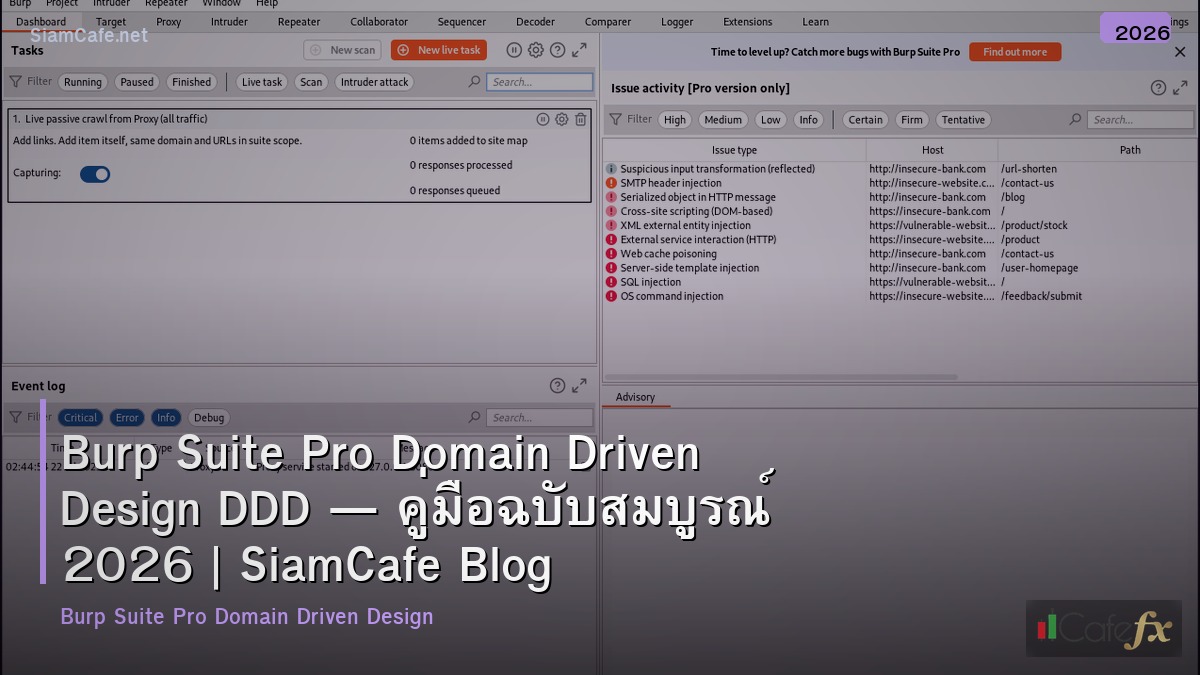The image size is (1200, 675).
Task: Toggle the Critical filter in Event log
Action: pos(80,417)
